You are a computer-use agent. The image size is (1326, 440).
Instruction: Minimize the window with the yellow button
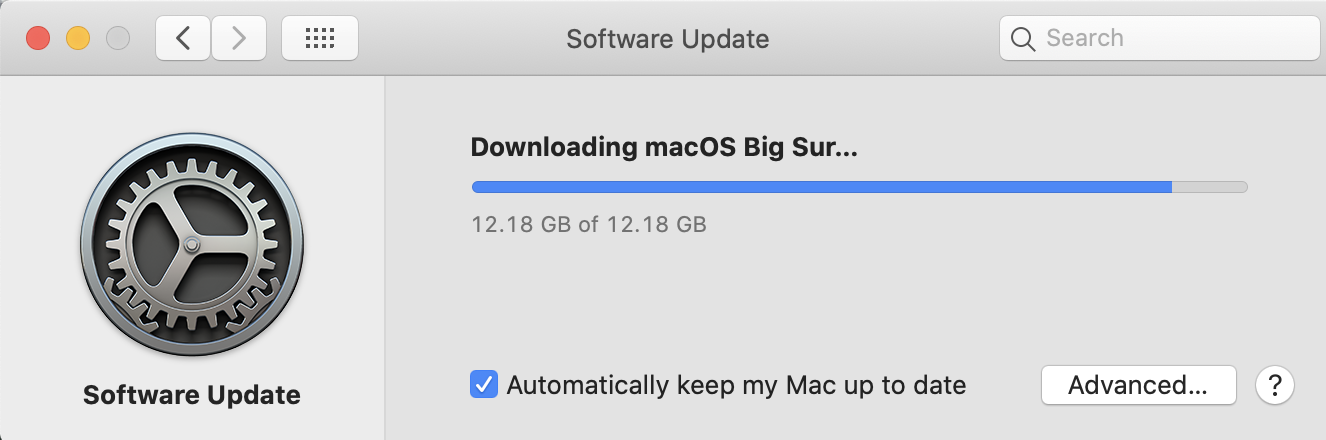coord(78,39)
